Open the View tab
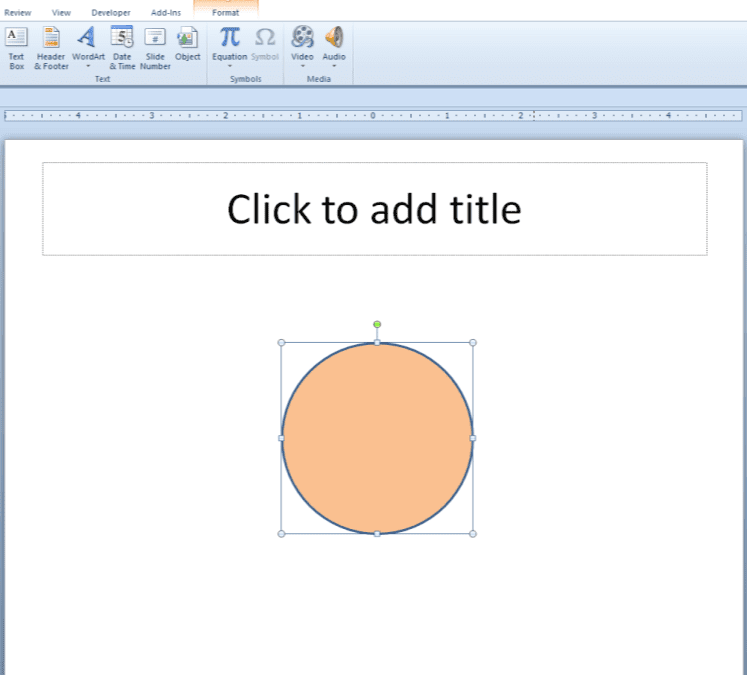This screenshot has height=675, width=747. [61, 12]
